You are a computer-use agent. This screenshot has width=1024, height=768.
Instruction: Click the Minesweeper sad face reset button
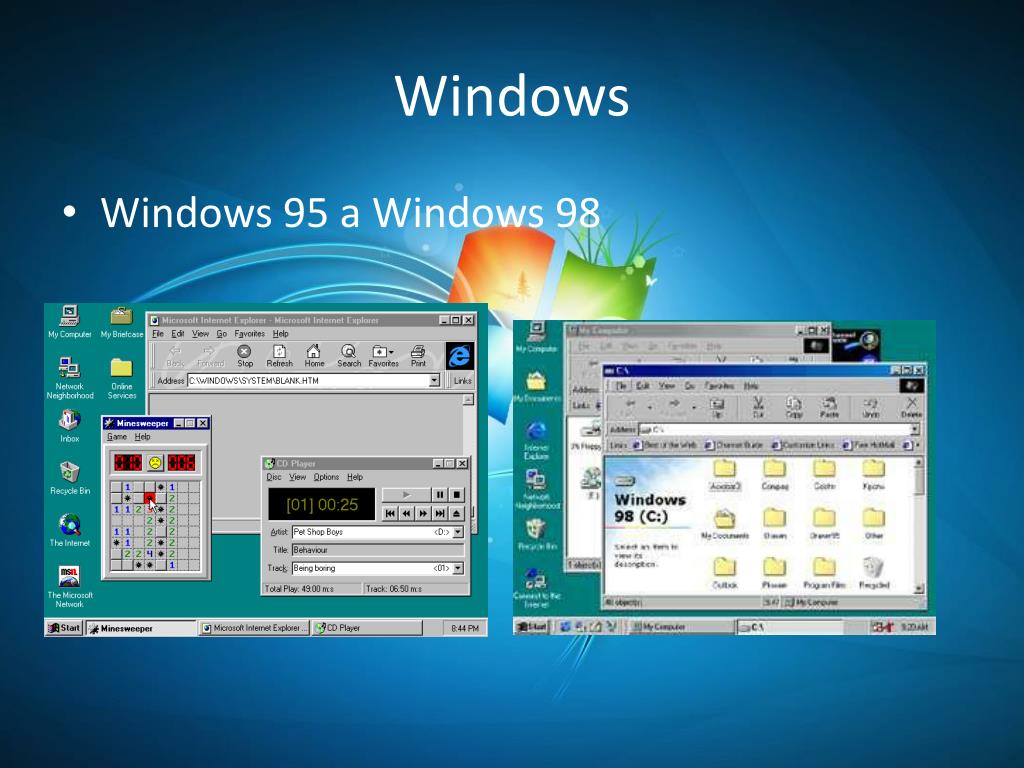point(155,462)
